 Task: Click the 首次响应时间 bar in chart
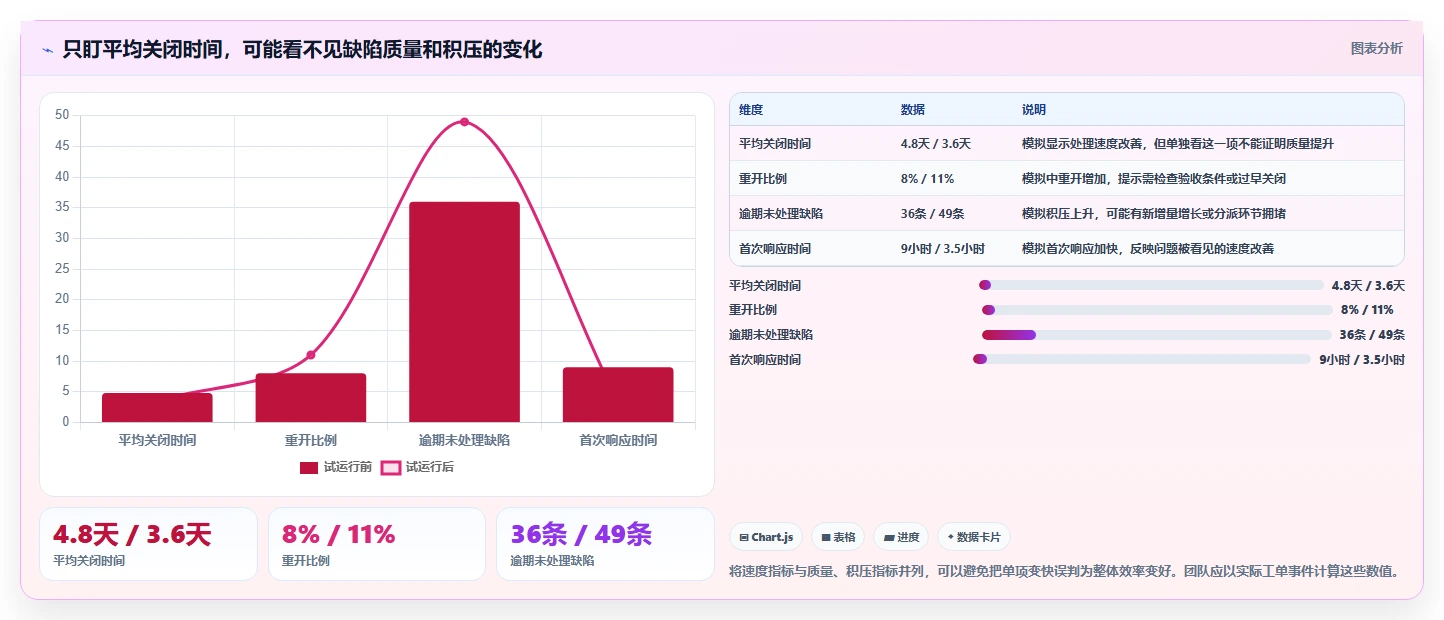click(618, 395)
